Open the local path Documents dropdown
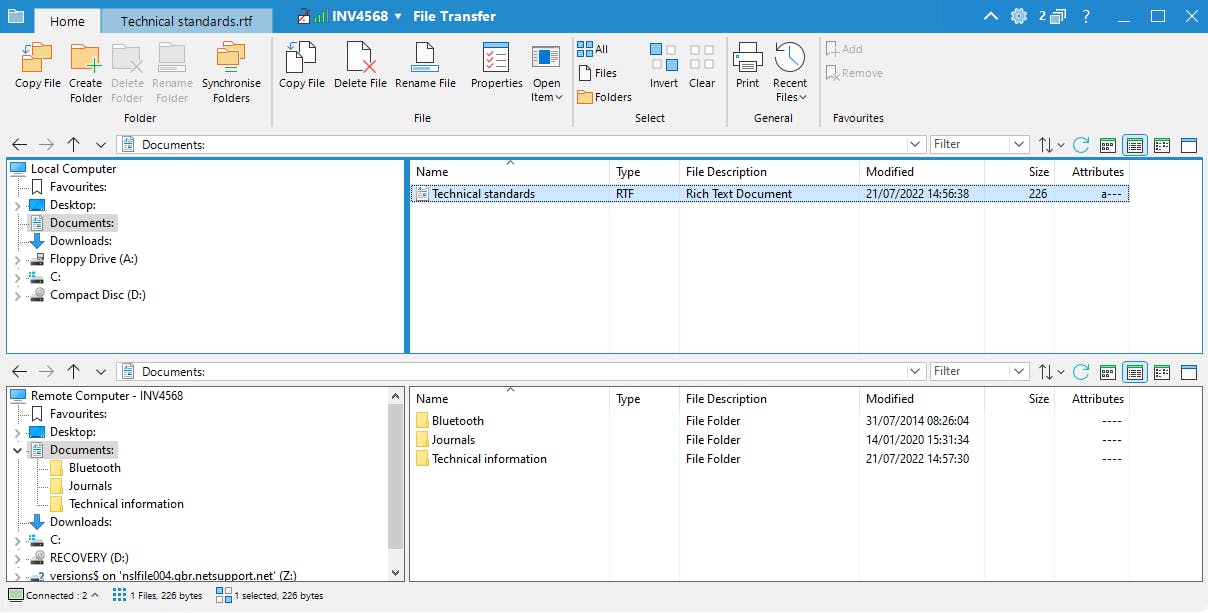Screen dimensions: 1208x613 pyautogui.click(x=915, y=145)
